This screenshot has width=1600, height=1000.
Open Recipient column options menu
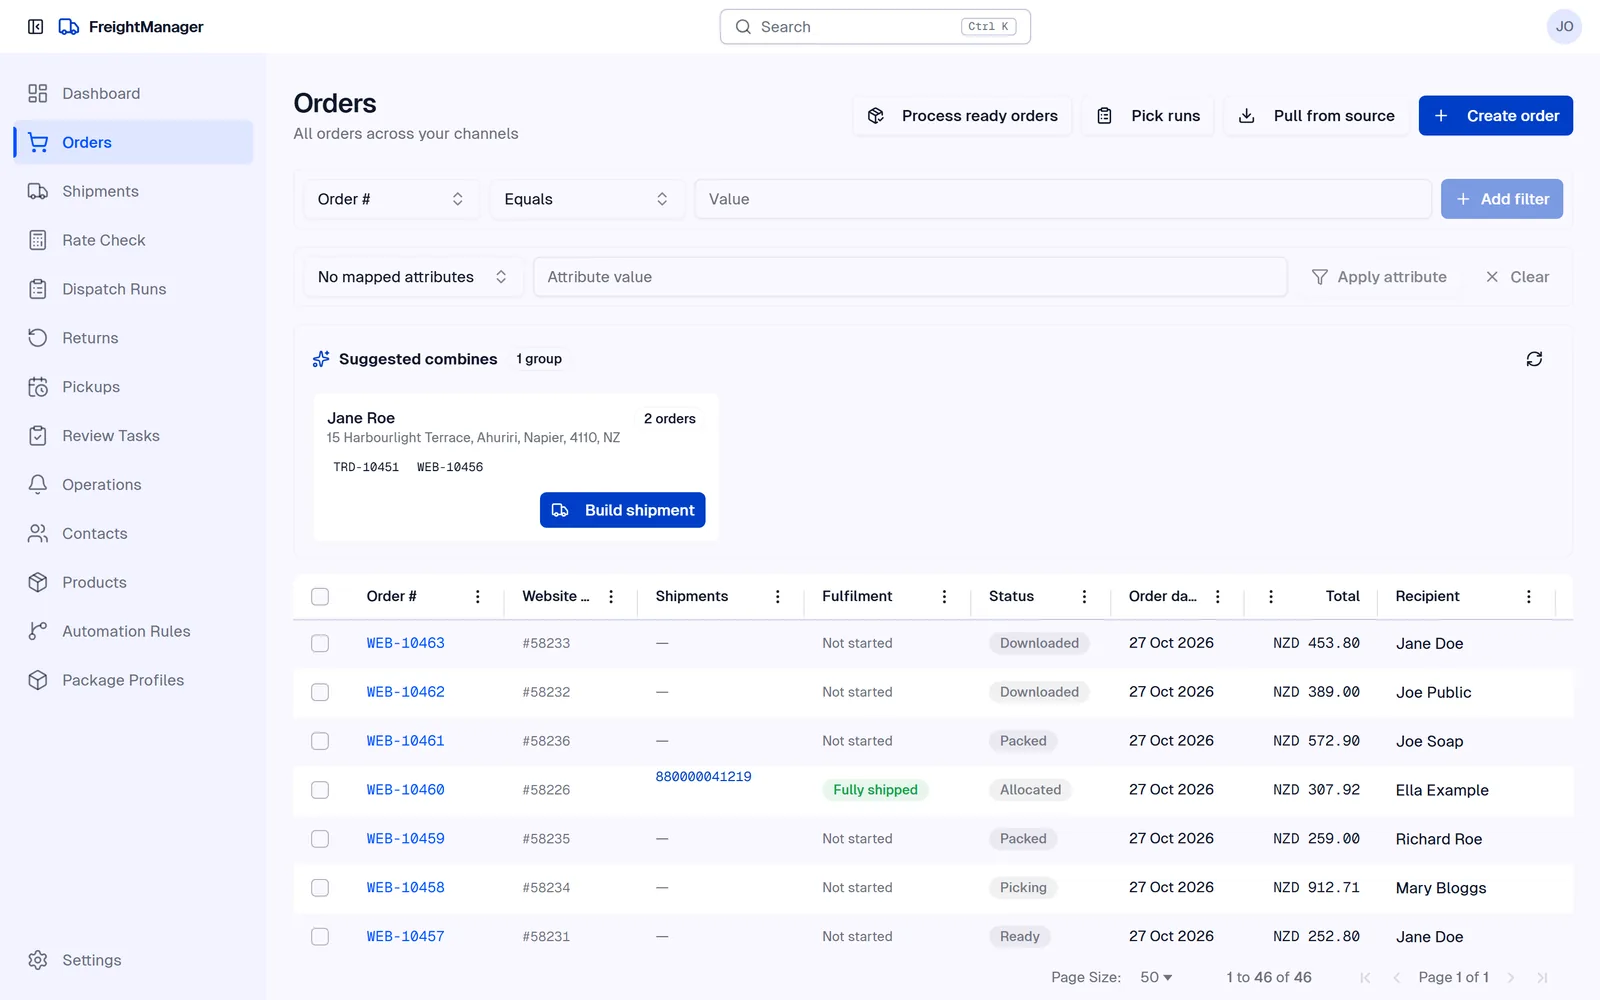[x=1529, y=597]
